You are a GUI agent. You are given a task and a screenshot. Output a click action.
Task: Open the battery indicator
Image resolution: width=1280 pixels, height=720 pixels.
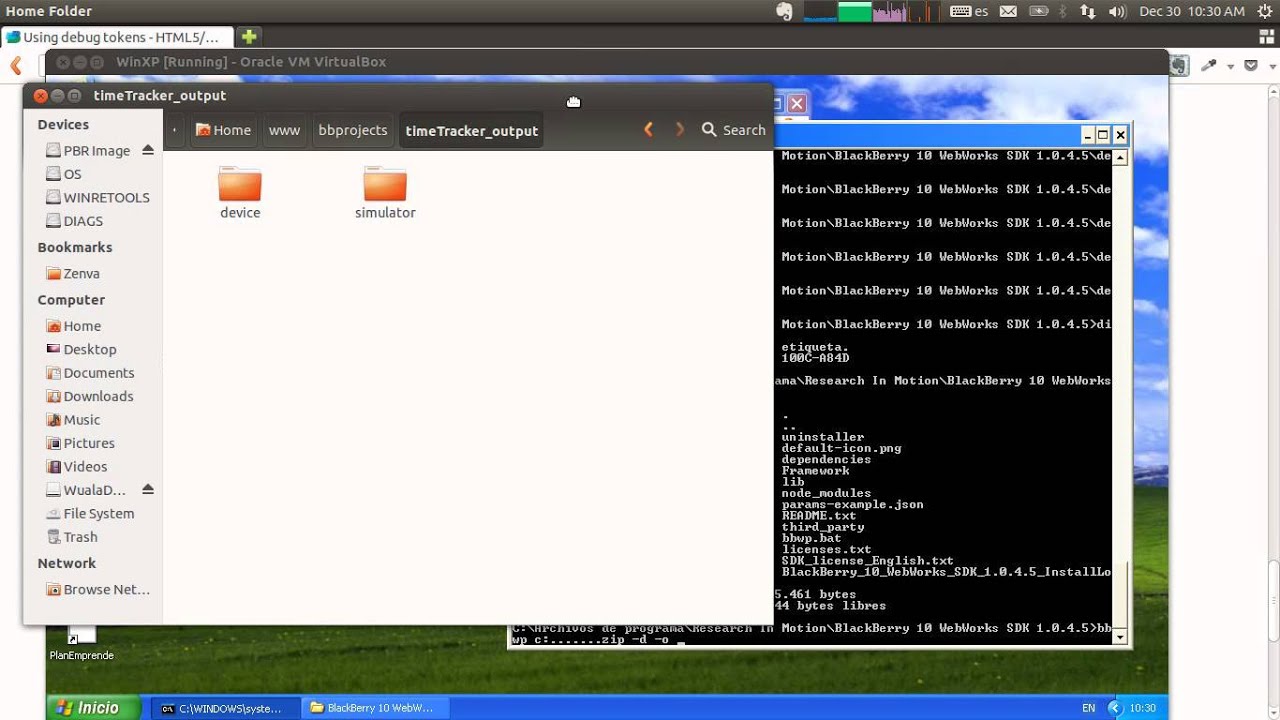point(1039,11)
